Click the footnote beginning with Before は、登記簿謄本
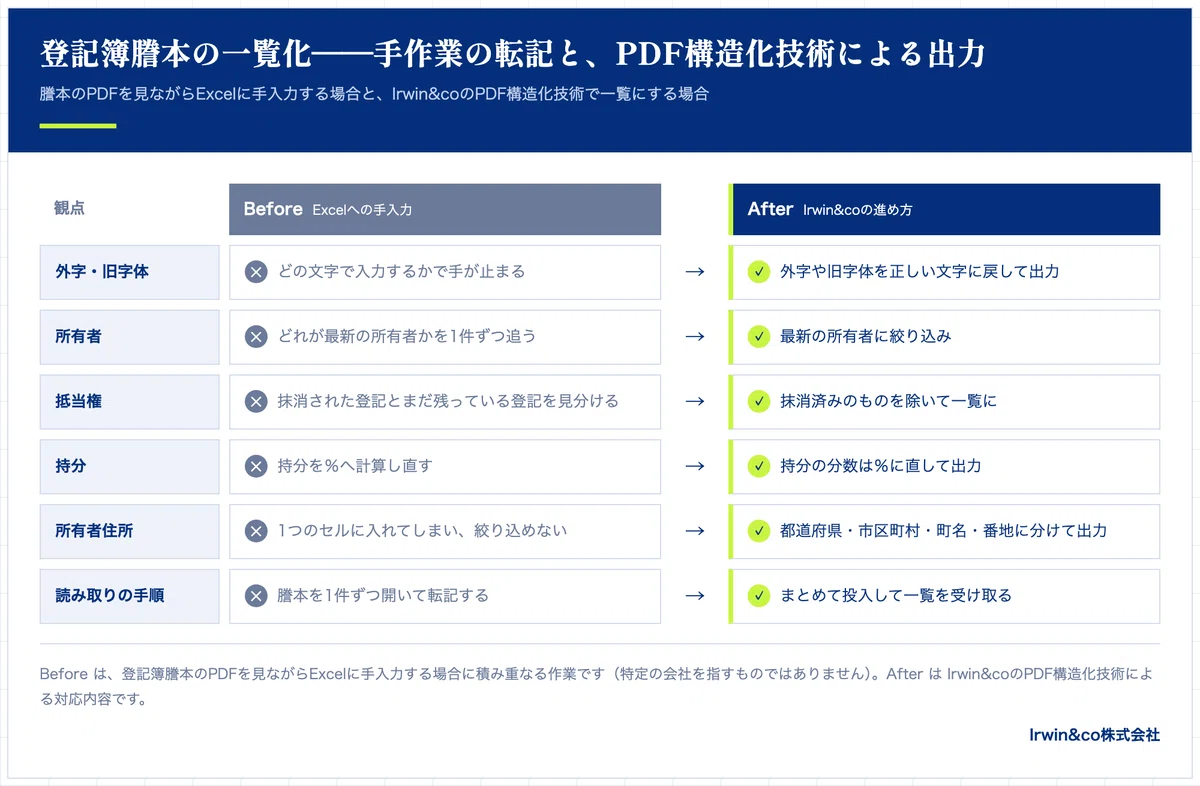 (x=596, y=687)
